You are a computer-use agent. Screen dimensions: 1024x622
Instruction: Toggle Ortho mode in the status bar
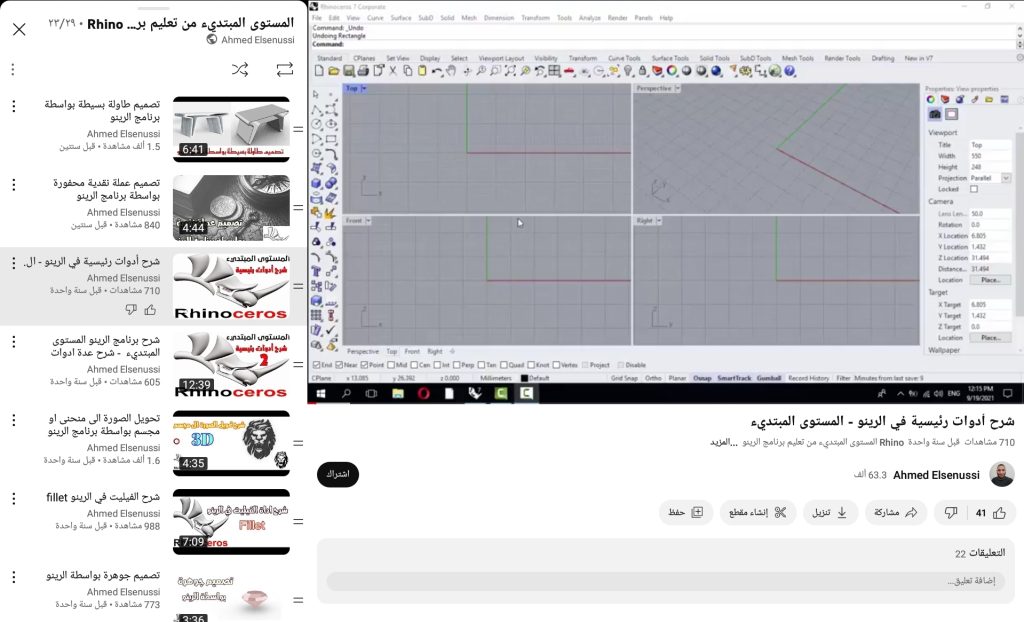click(655, 378)
